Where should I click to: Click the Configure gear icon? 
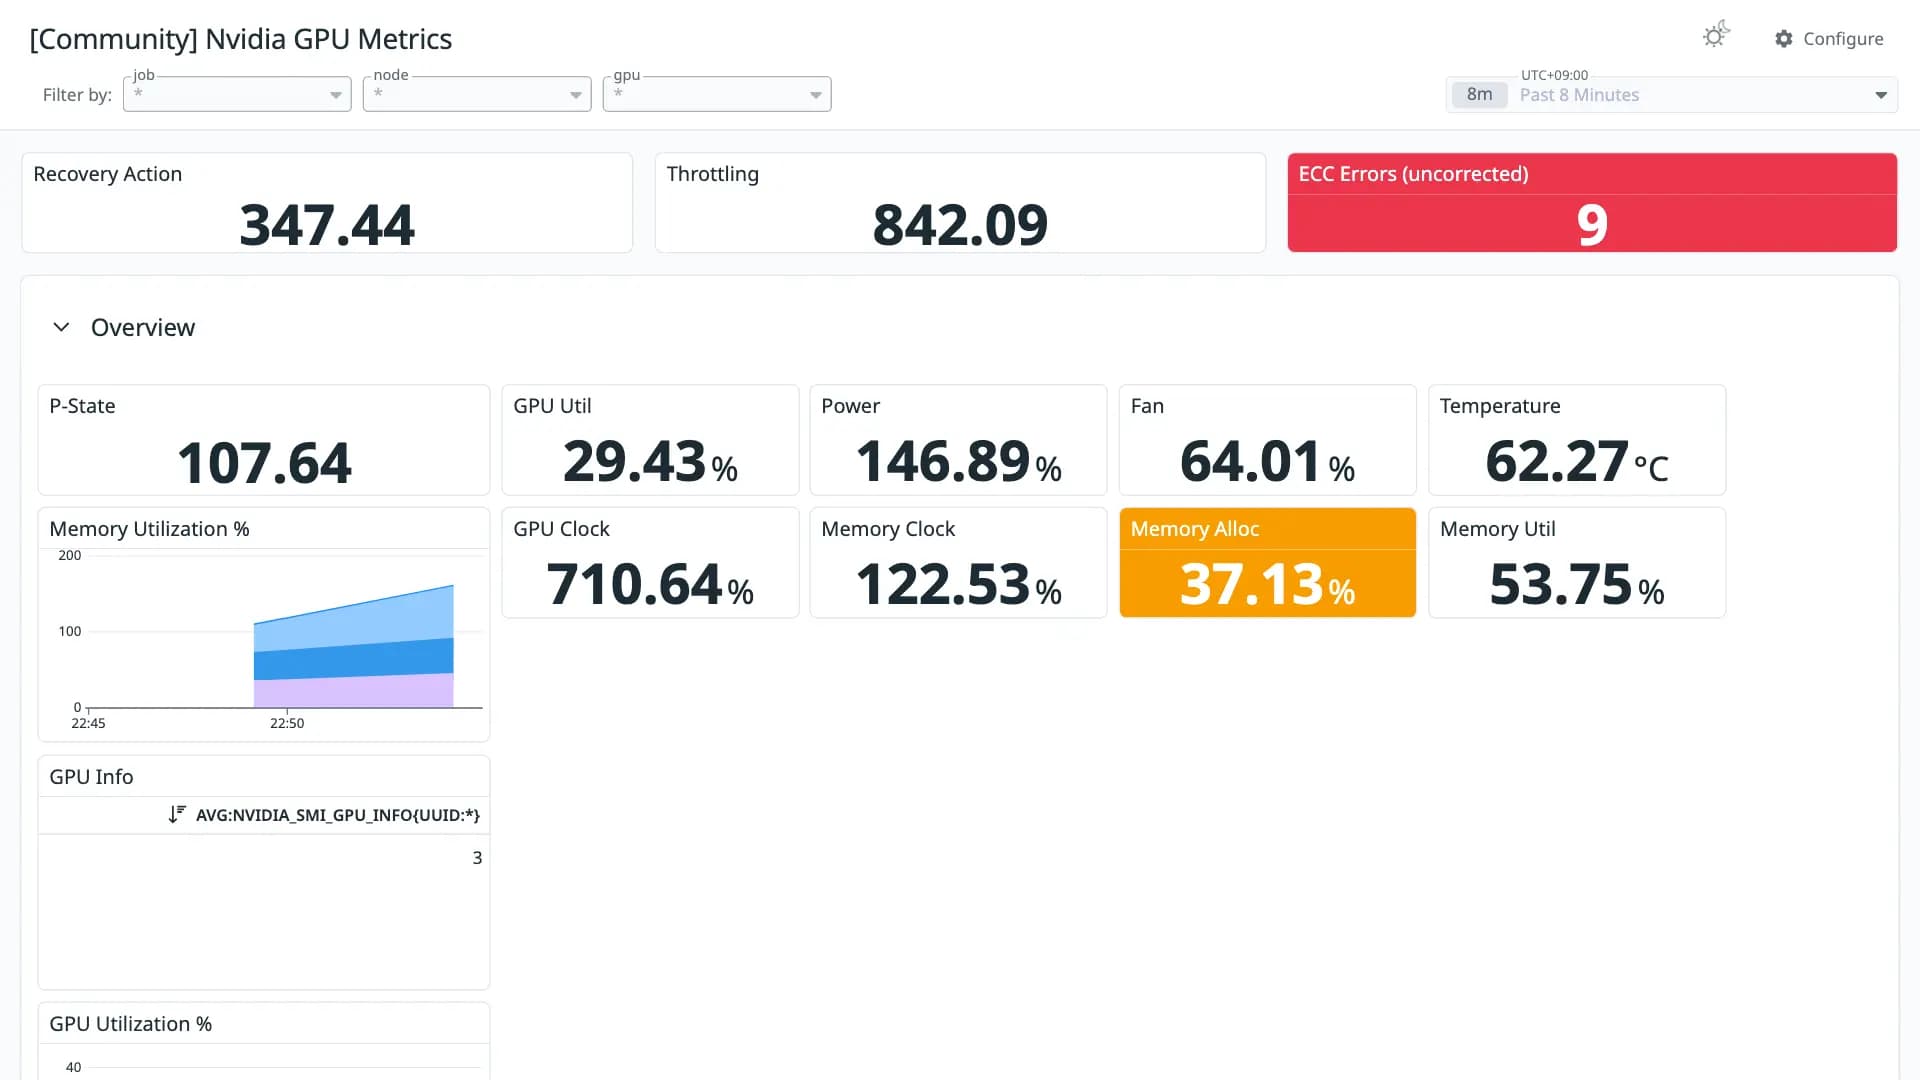(x=1784, y=39)
